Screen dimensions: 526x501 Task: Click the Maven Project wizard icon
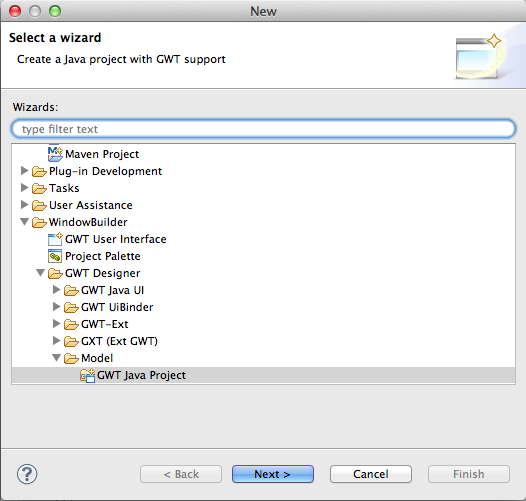[55, 154]
